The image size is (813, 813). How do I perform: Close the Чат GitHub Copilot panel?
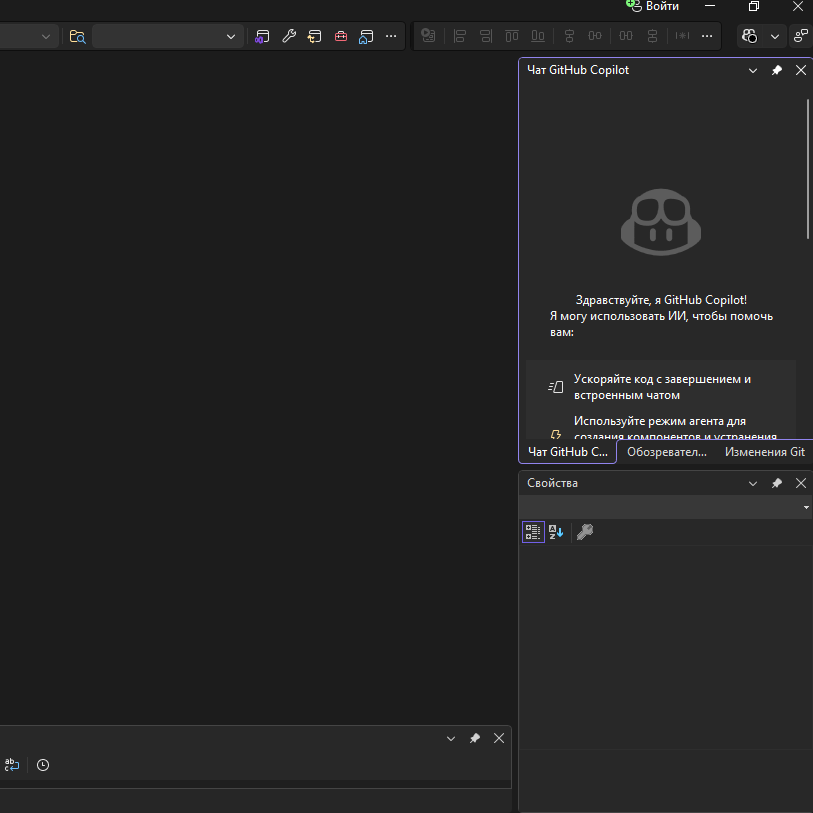(x=801, y=71)
